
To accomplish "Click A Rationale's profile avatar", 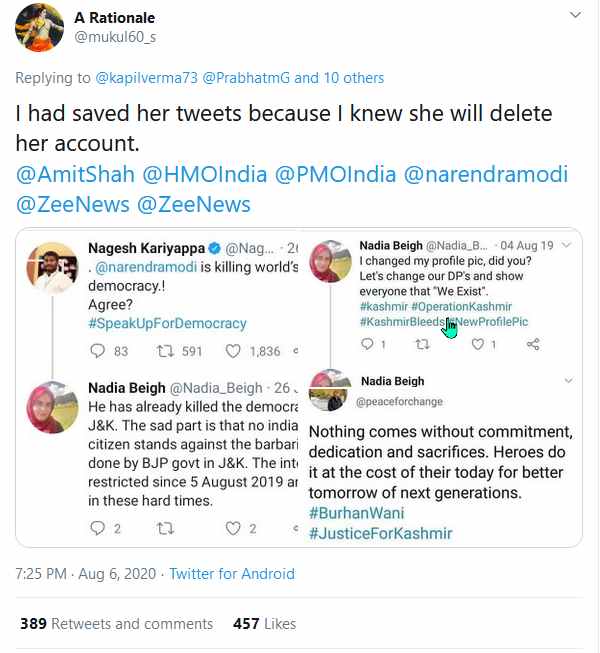I will (x=38, y=27).
